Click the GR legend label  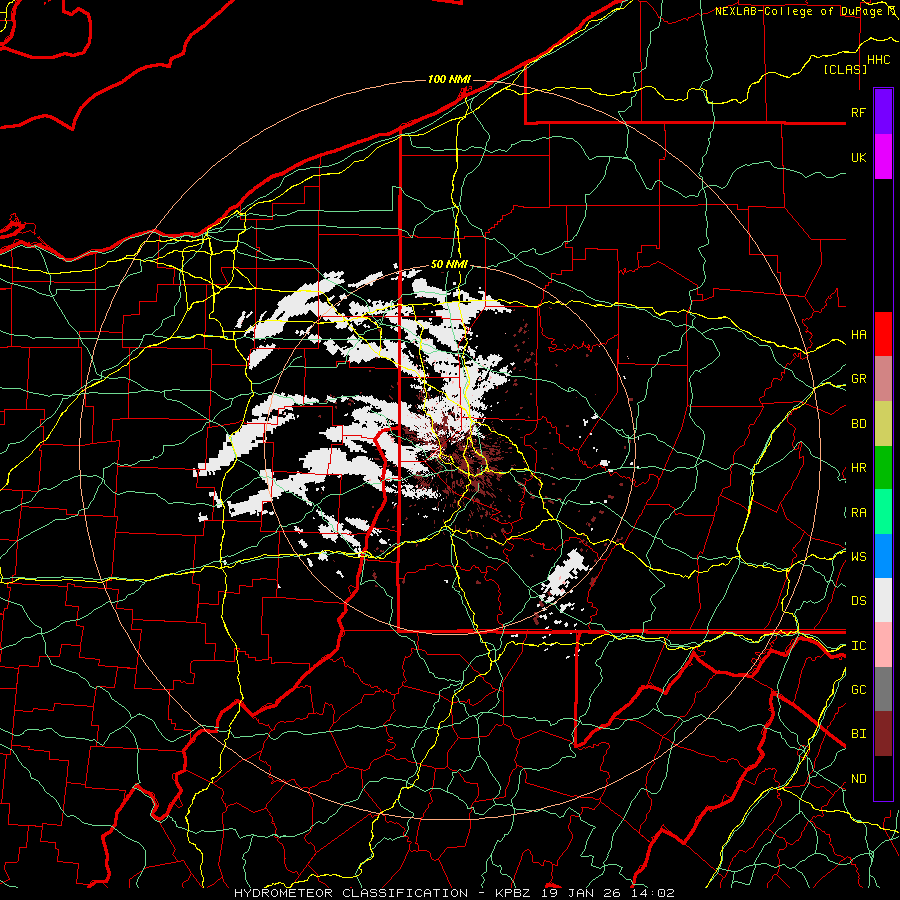pos(858,379)
